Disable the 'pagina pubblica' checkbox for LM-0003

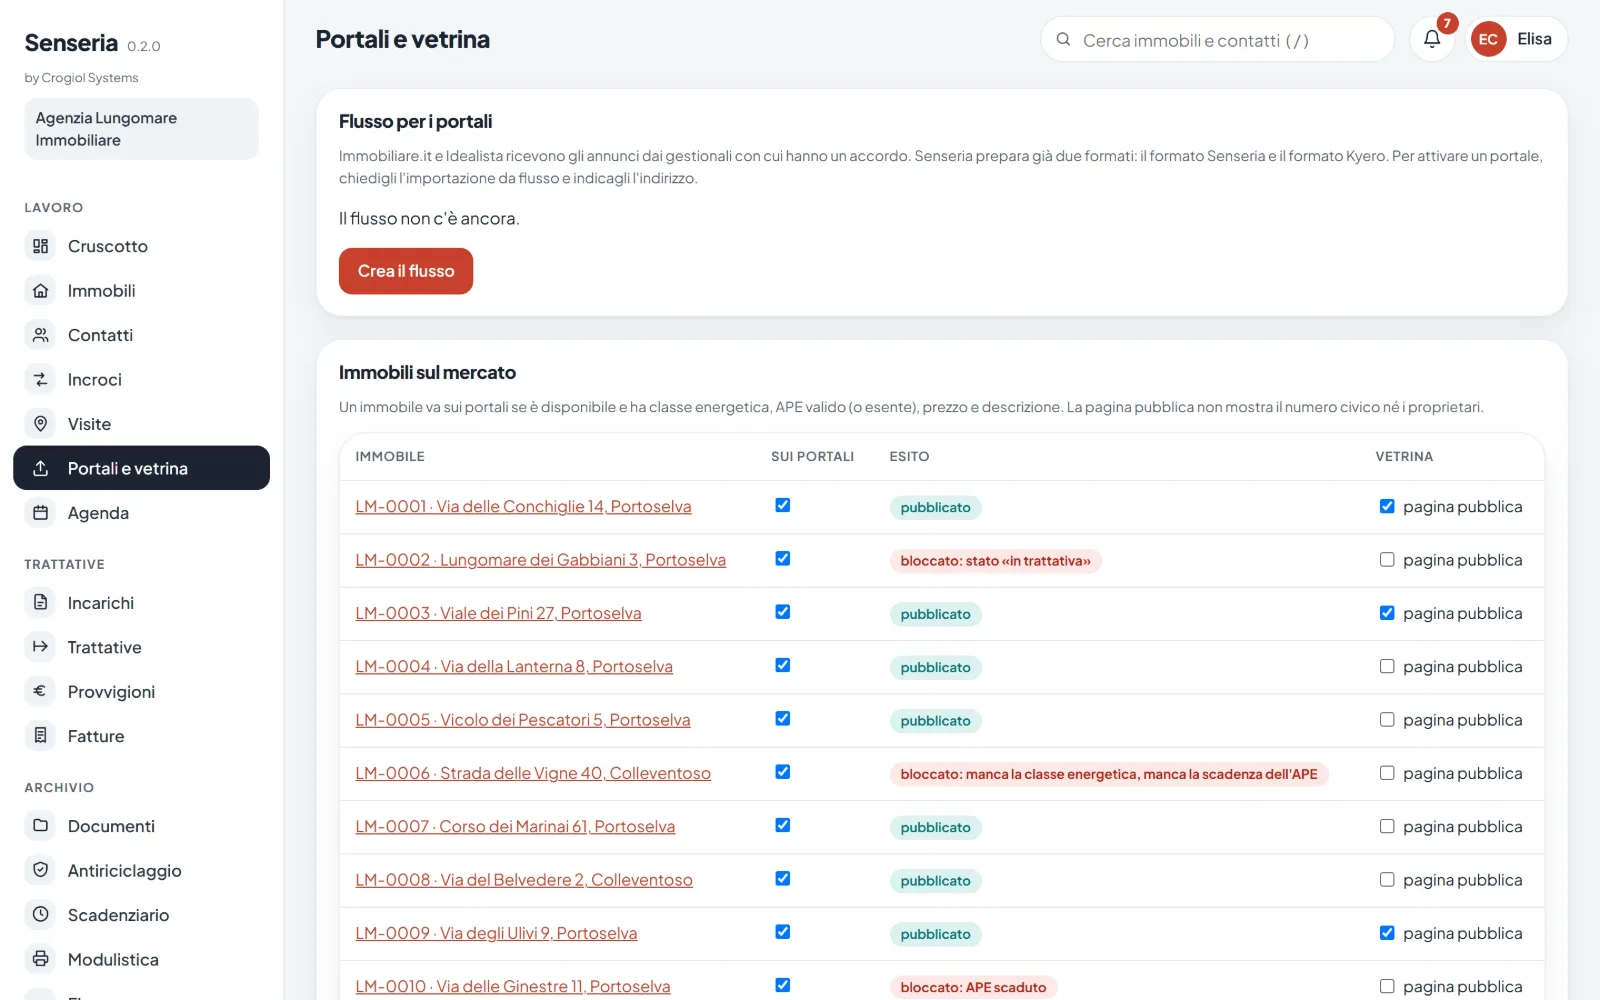pyautogui.click(x=1387, y=613)
